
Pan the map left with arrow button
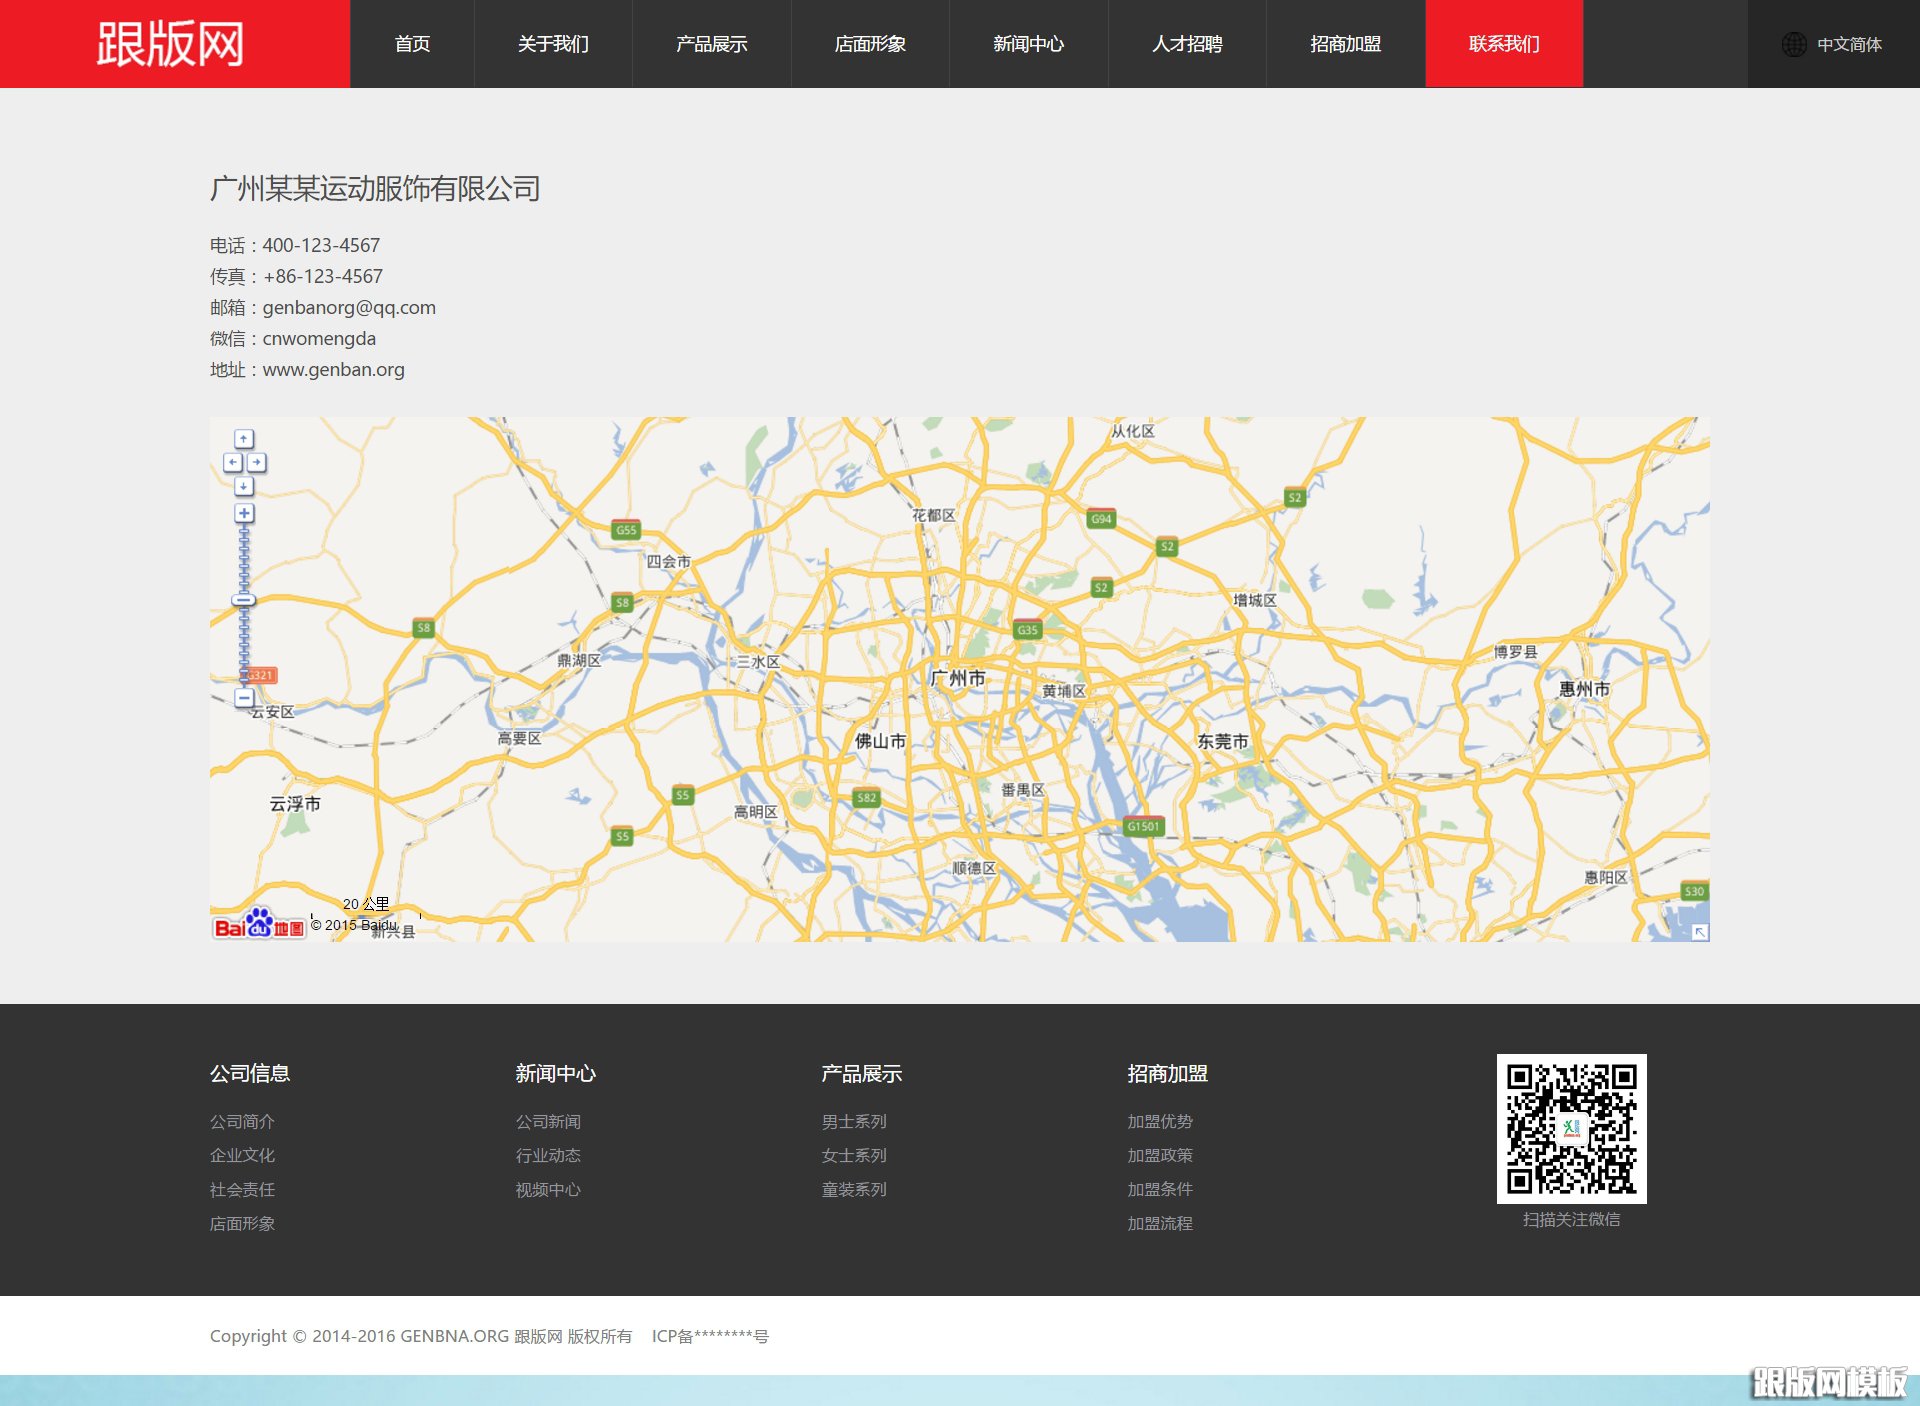pos(232,463)
